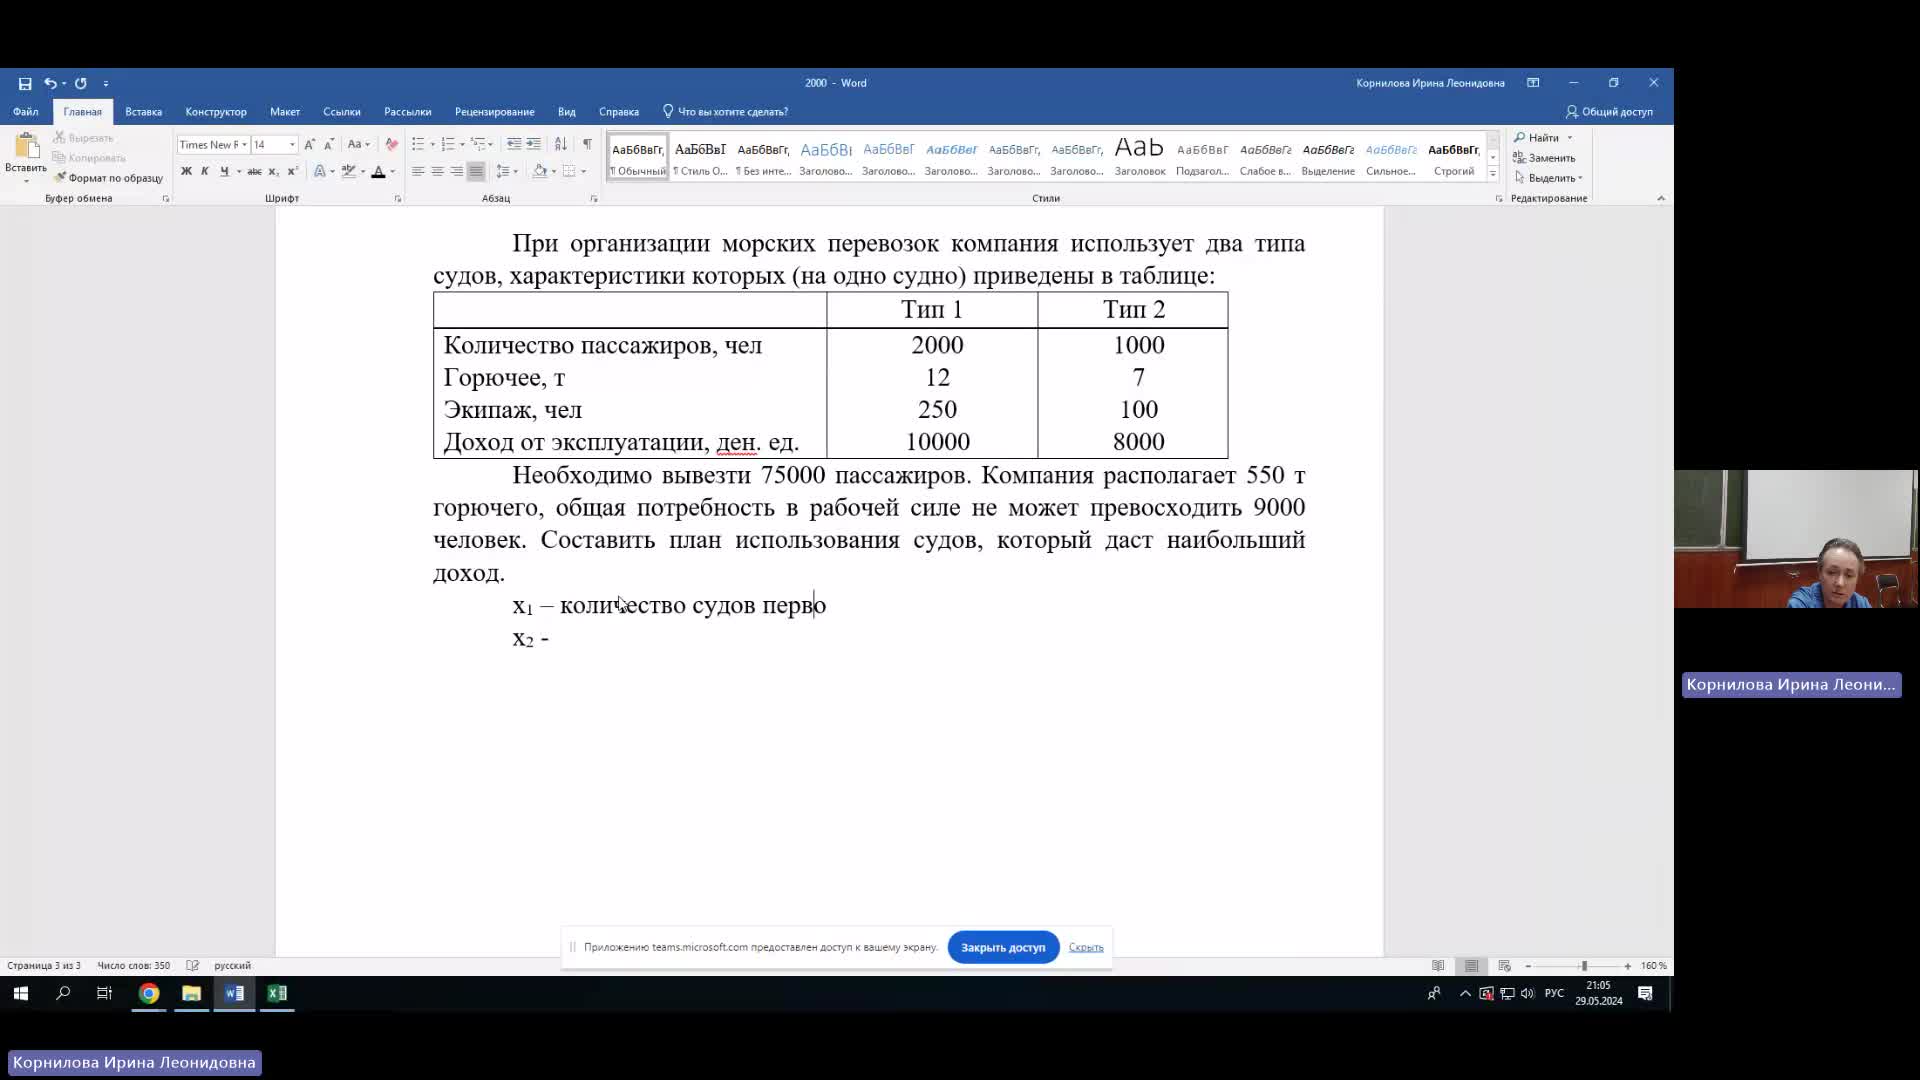Open Excel from the Windows taskbar

277,993
